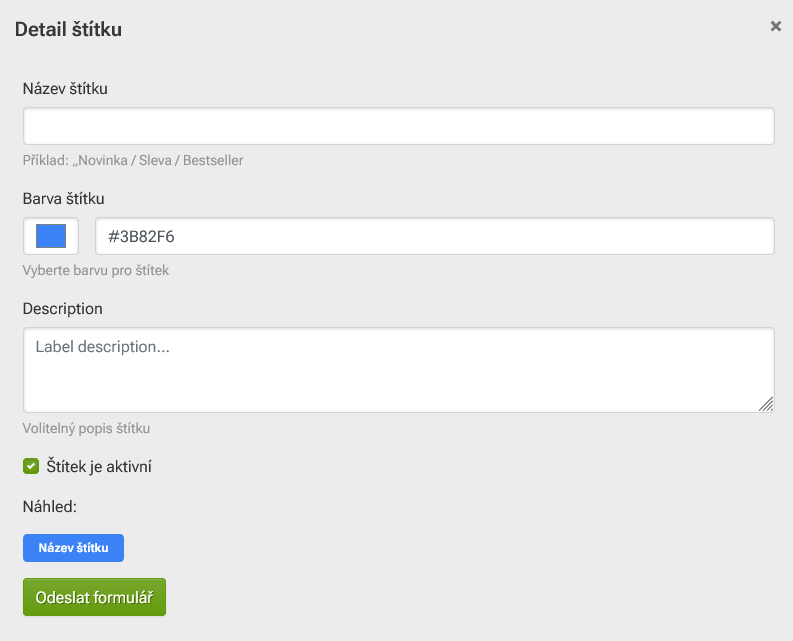793x641 pixels.
Task: Click the 'Štítek je aktivní' label text
Action: (x=98, y=466)
